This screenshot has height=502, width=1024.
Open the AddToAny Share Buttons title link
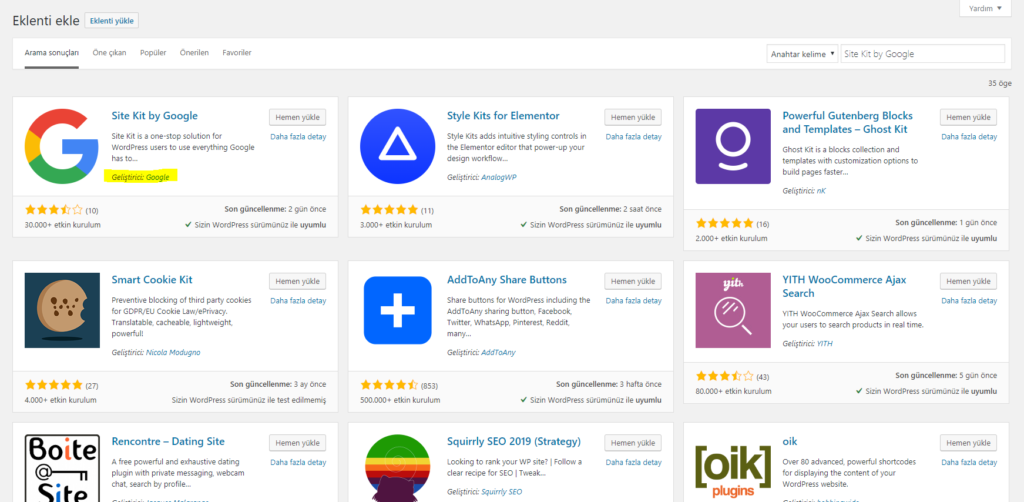[507, 280]
